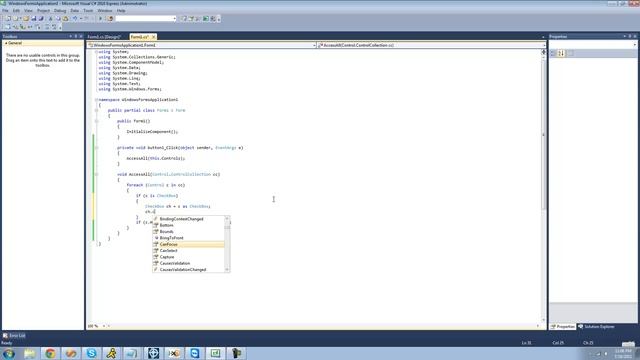Open the Tools menu
This screenshot has width=640, height=360.
pyautogui.click(x=88, y=10)
